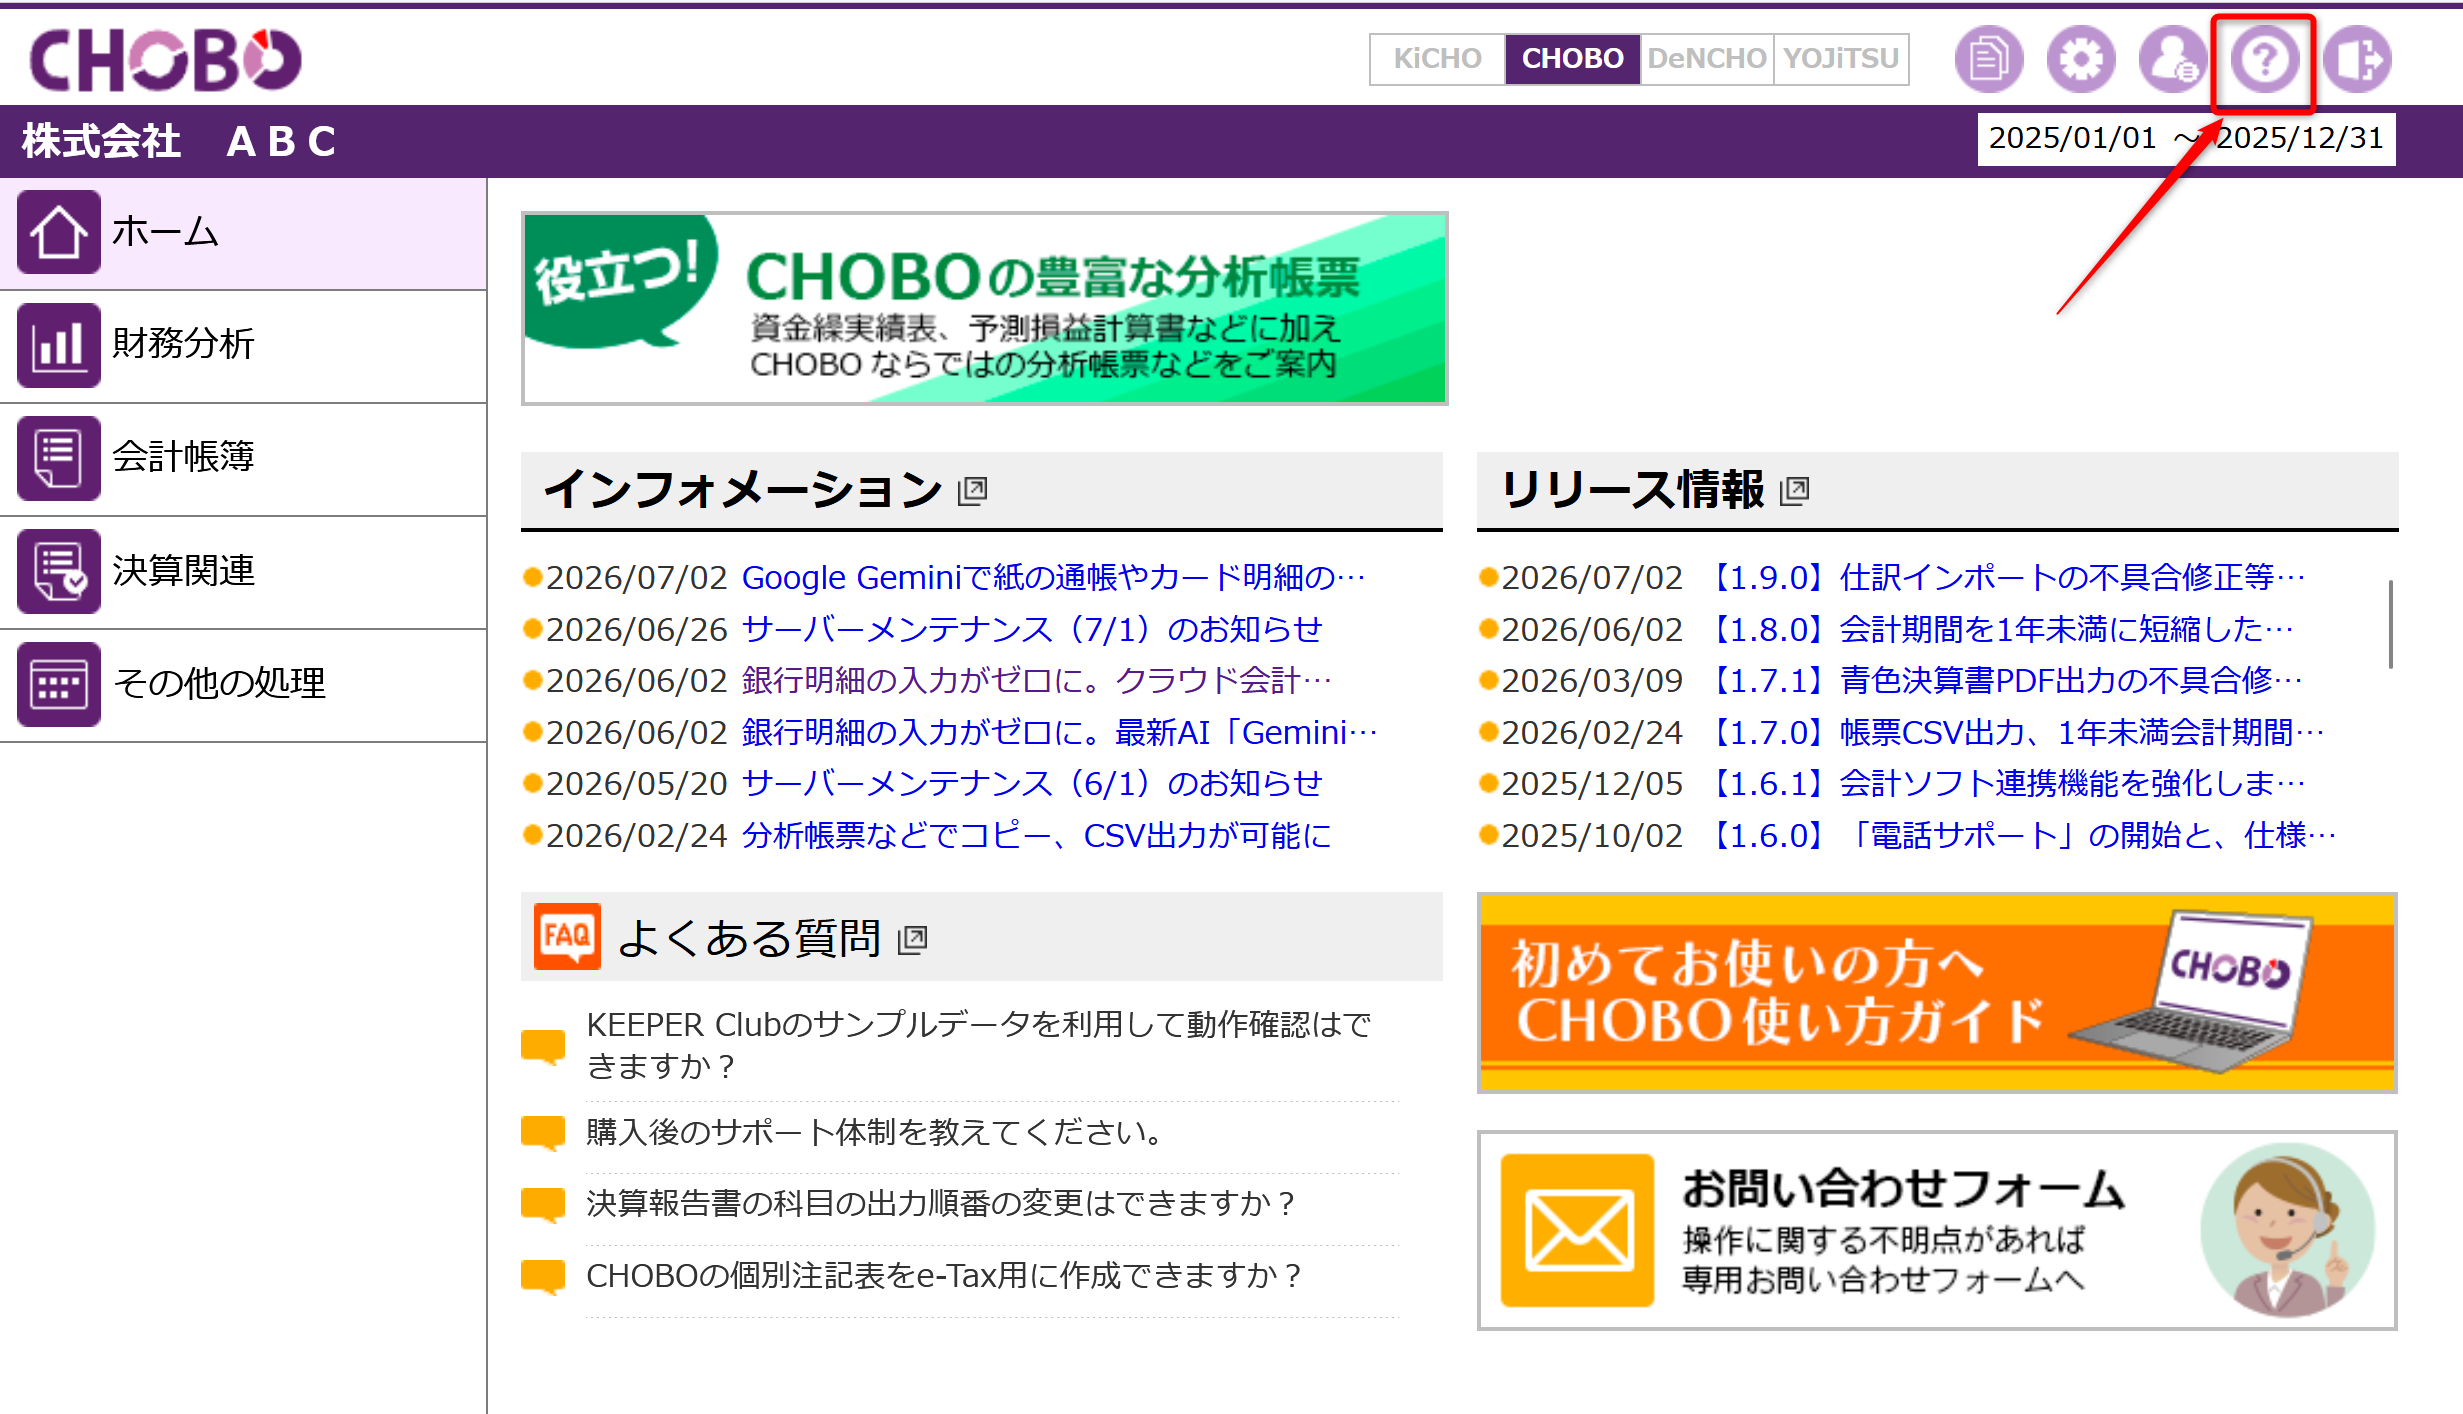The width and height of the screenshot is (2463, 1414).
Task: Click the 会計帳簿 ledger icon
Action: (x=58, y=458)
